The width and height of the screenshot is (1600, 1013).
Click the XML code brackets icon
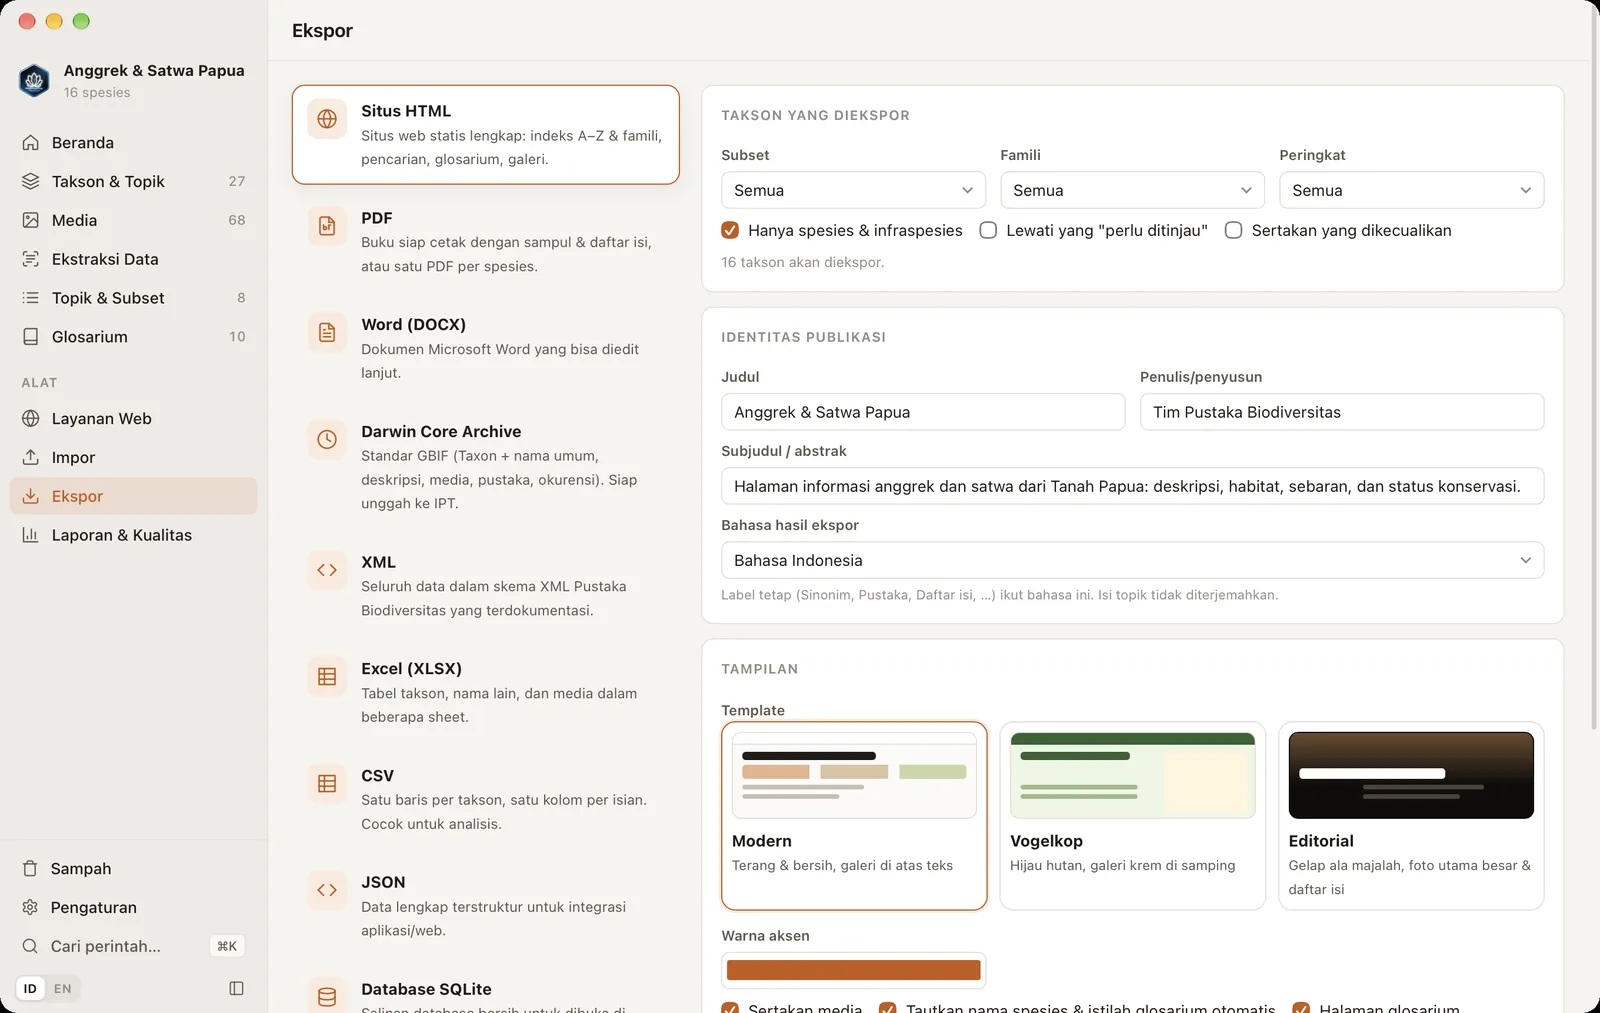pos(327,570)
